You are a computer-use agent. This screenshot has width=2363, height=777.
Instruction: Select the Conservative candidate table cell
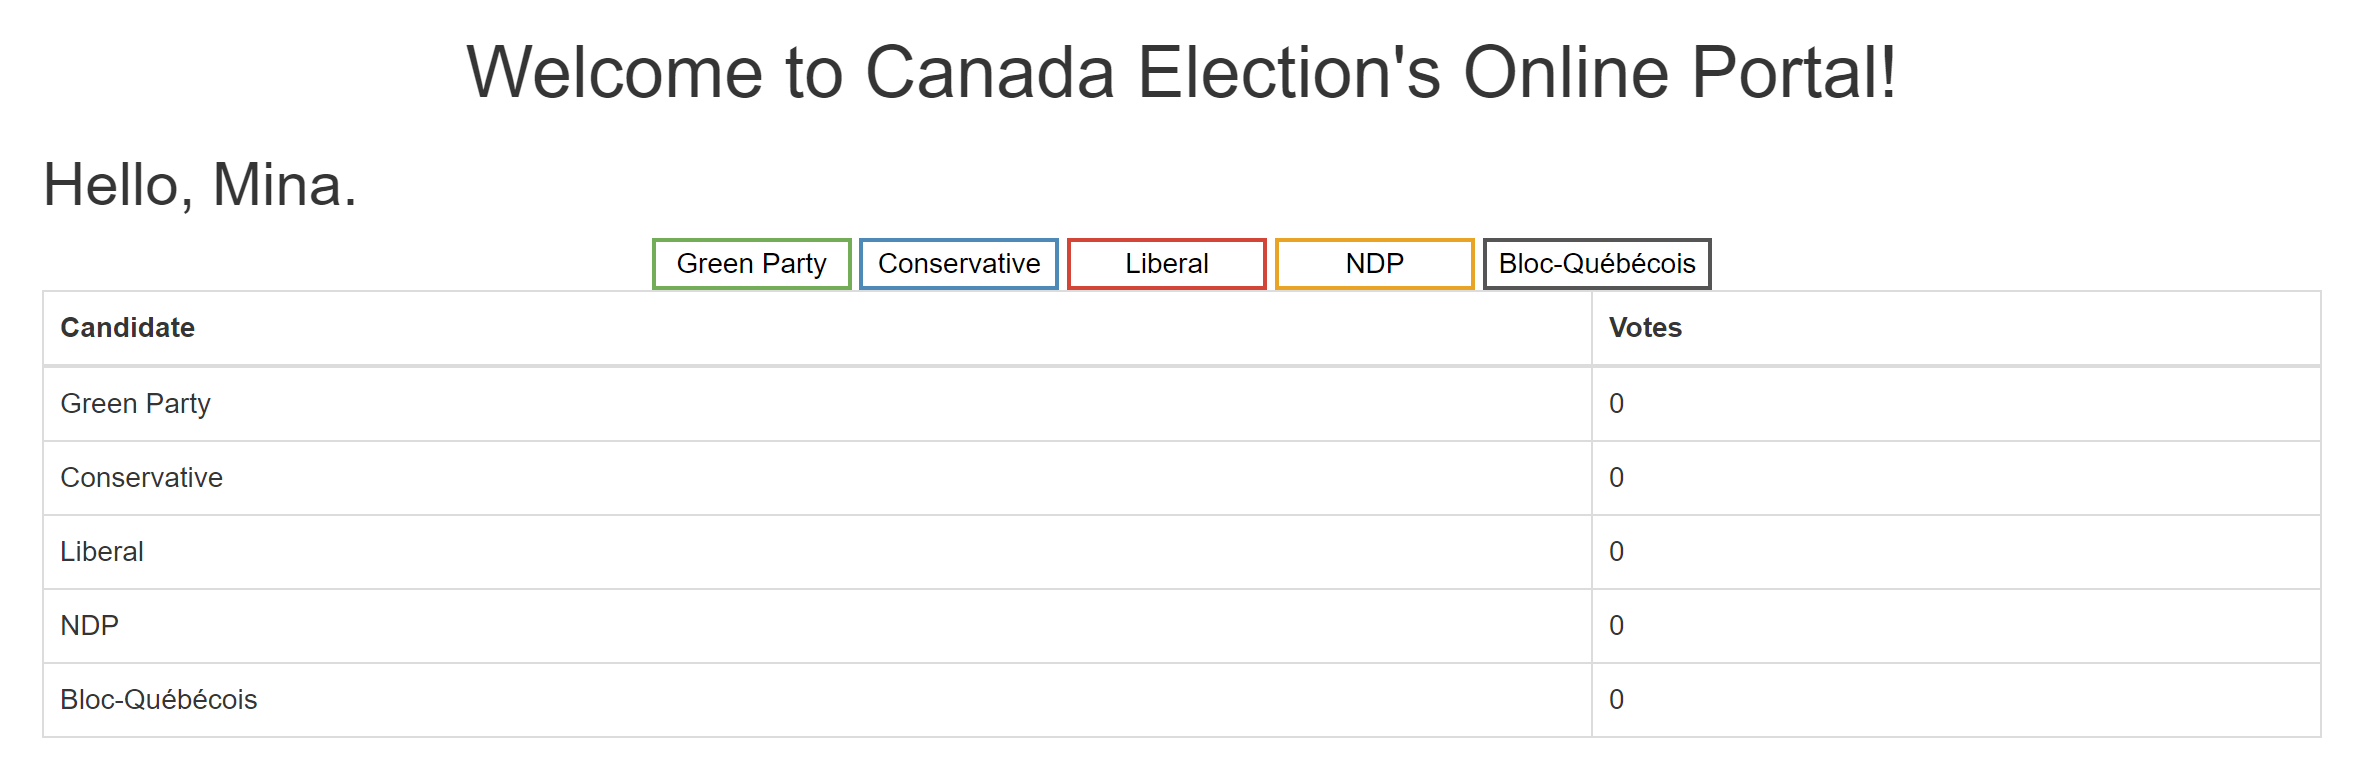tap(817, 478)
